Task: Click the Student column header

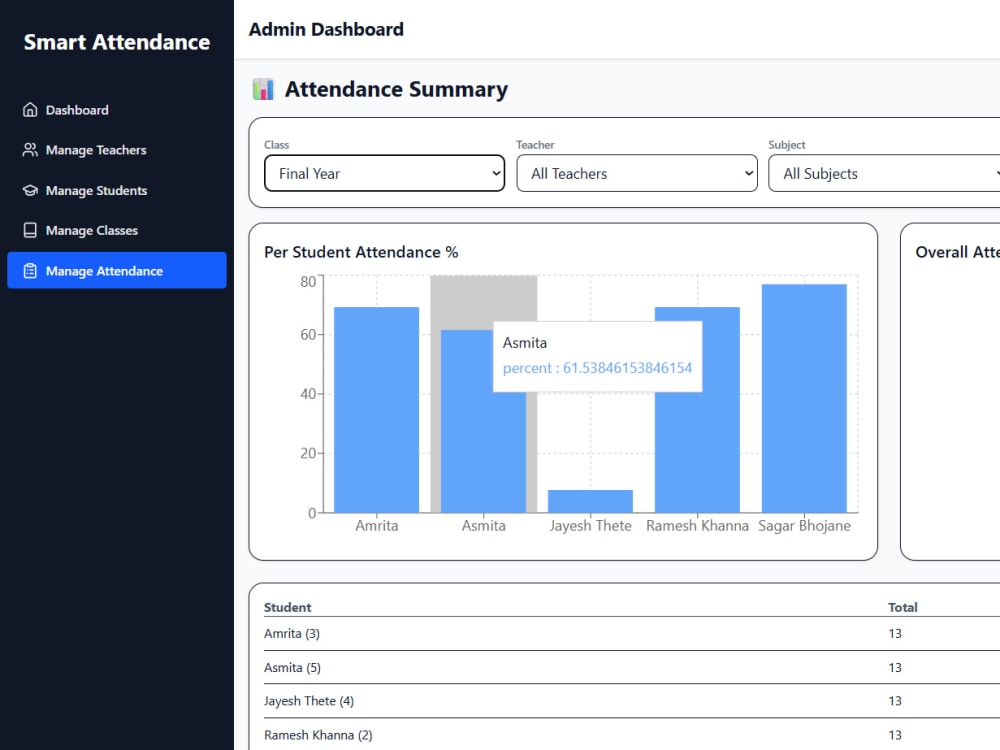Action: coord(288,607)
